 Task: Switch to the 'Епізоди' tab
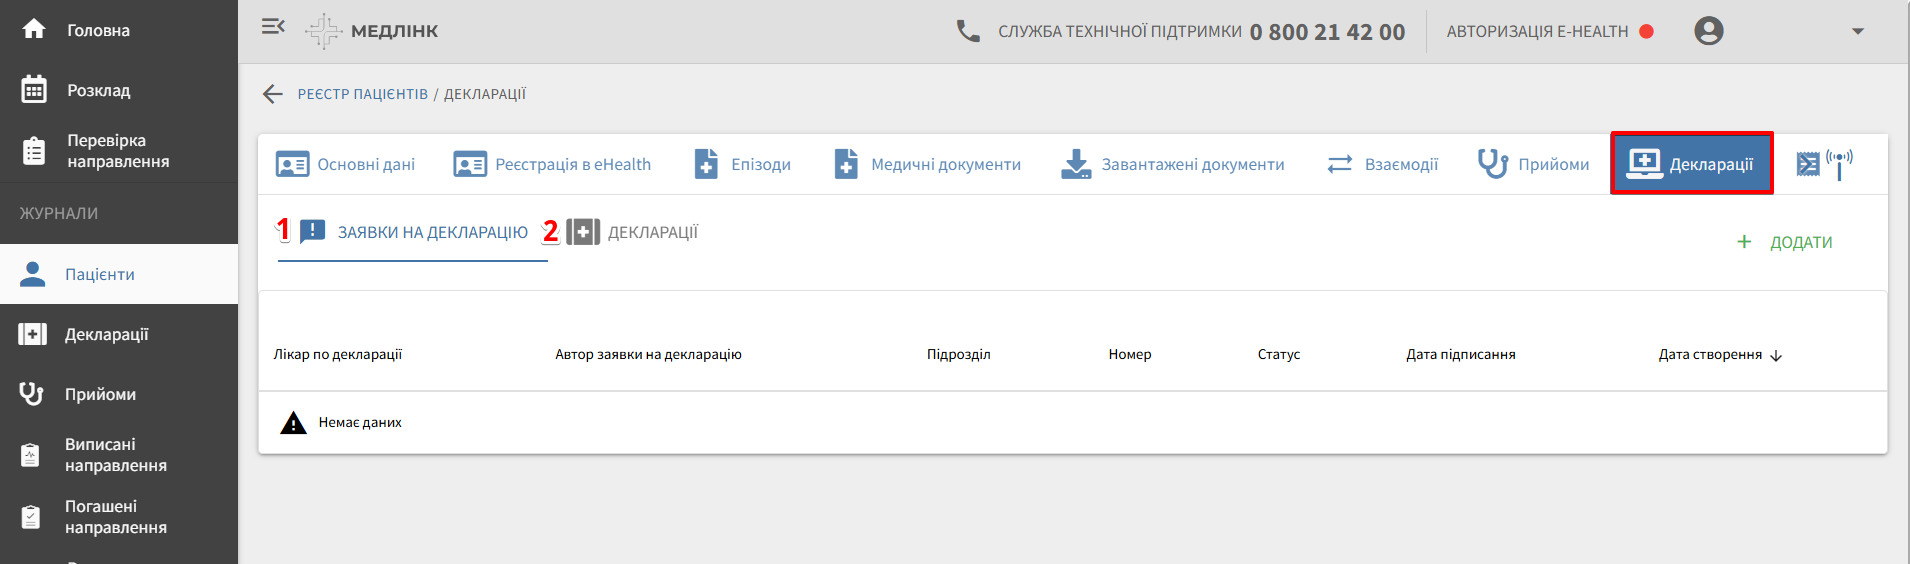[743, 164]
